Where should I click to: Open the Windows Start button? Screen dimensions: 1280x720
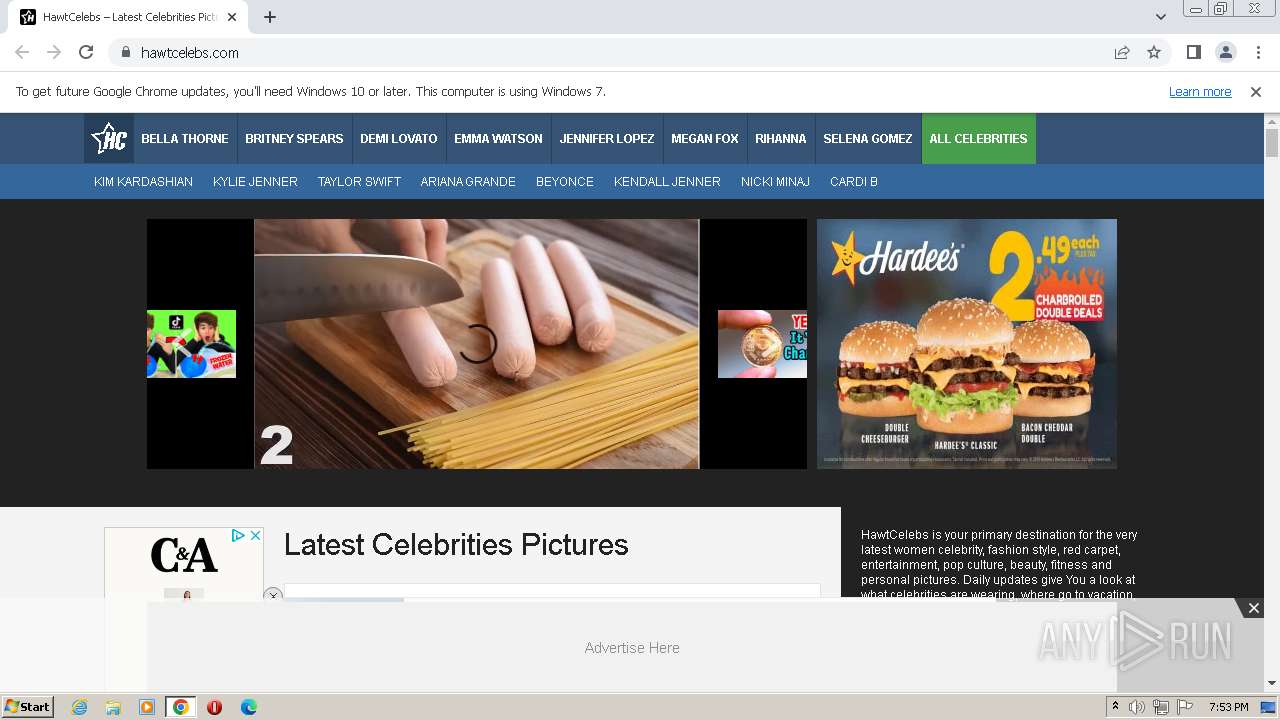pos(27,707)
